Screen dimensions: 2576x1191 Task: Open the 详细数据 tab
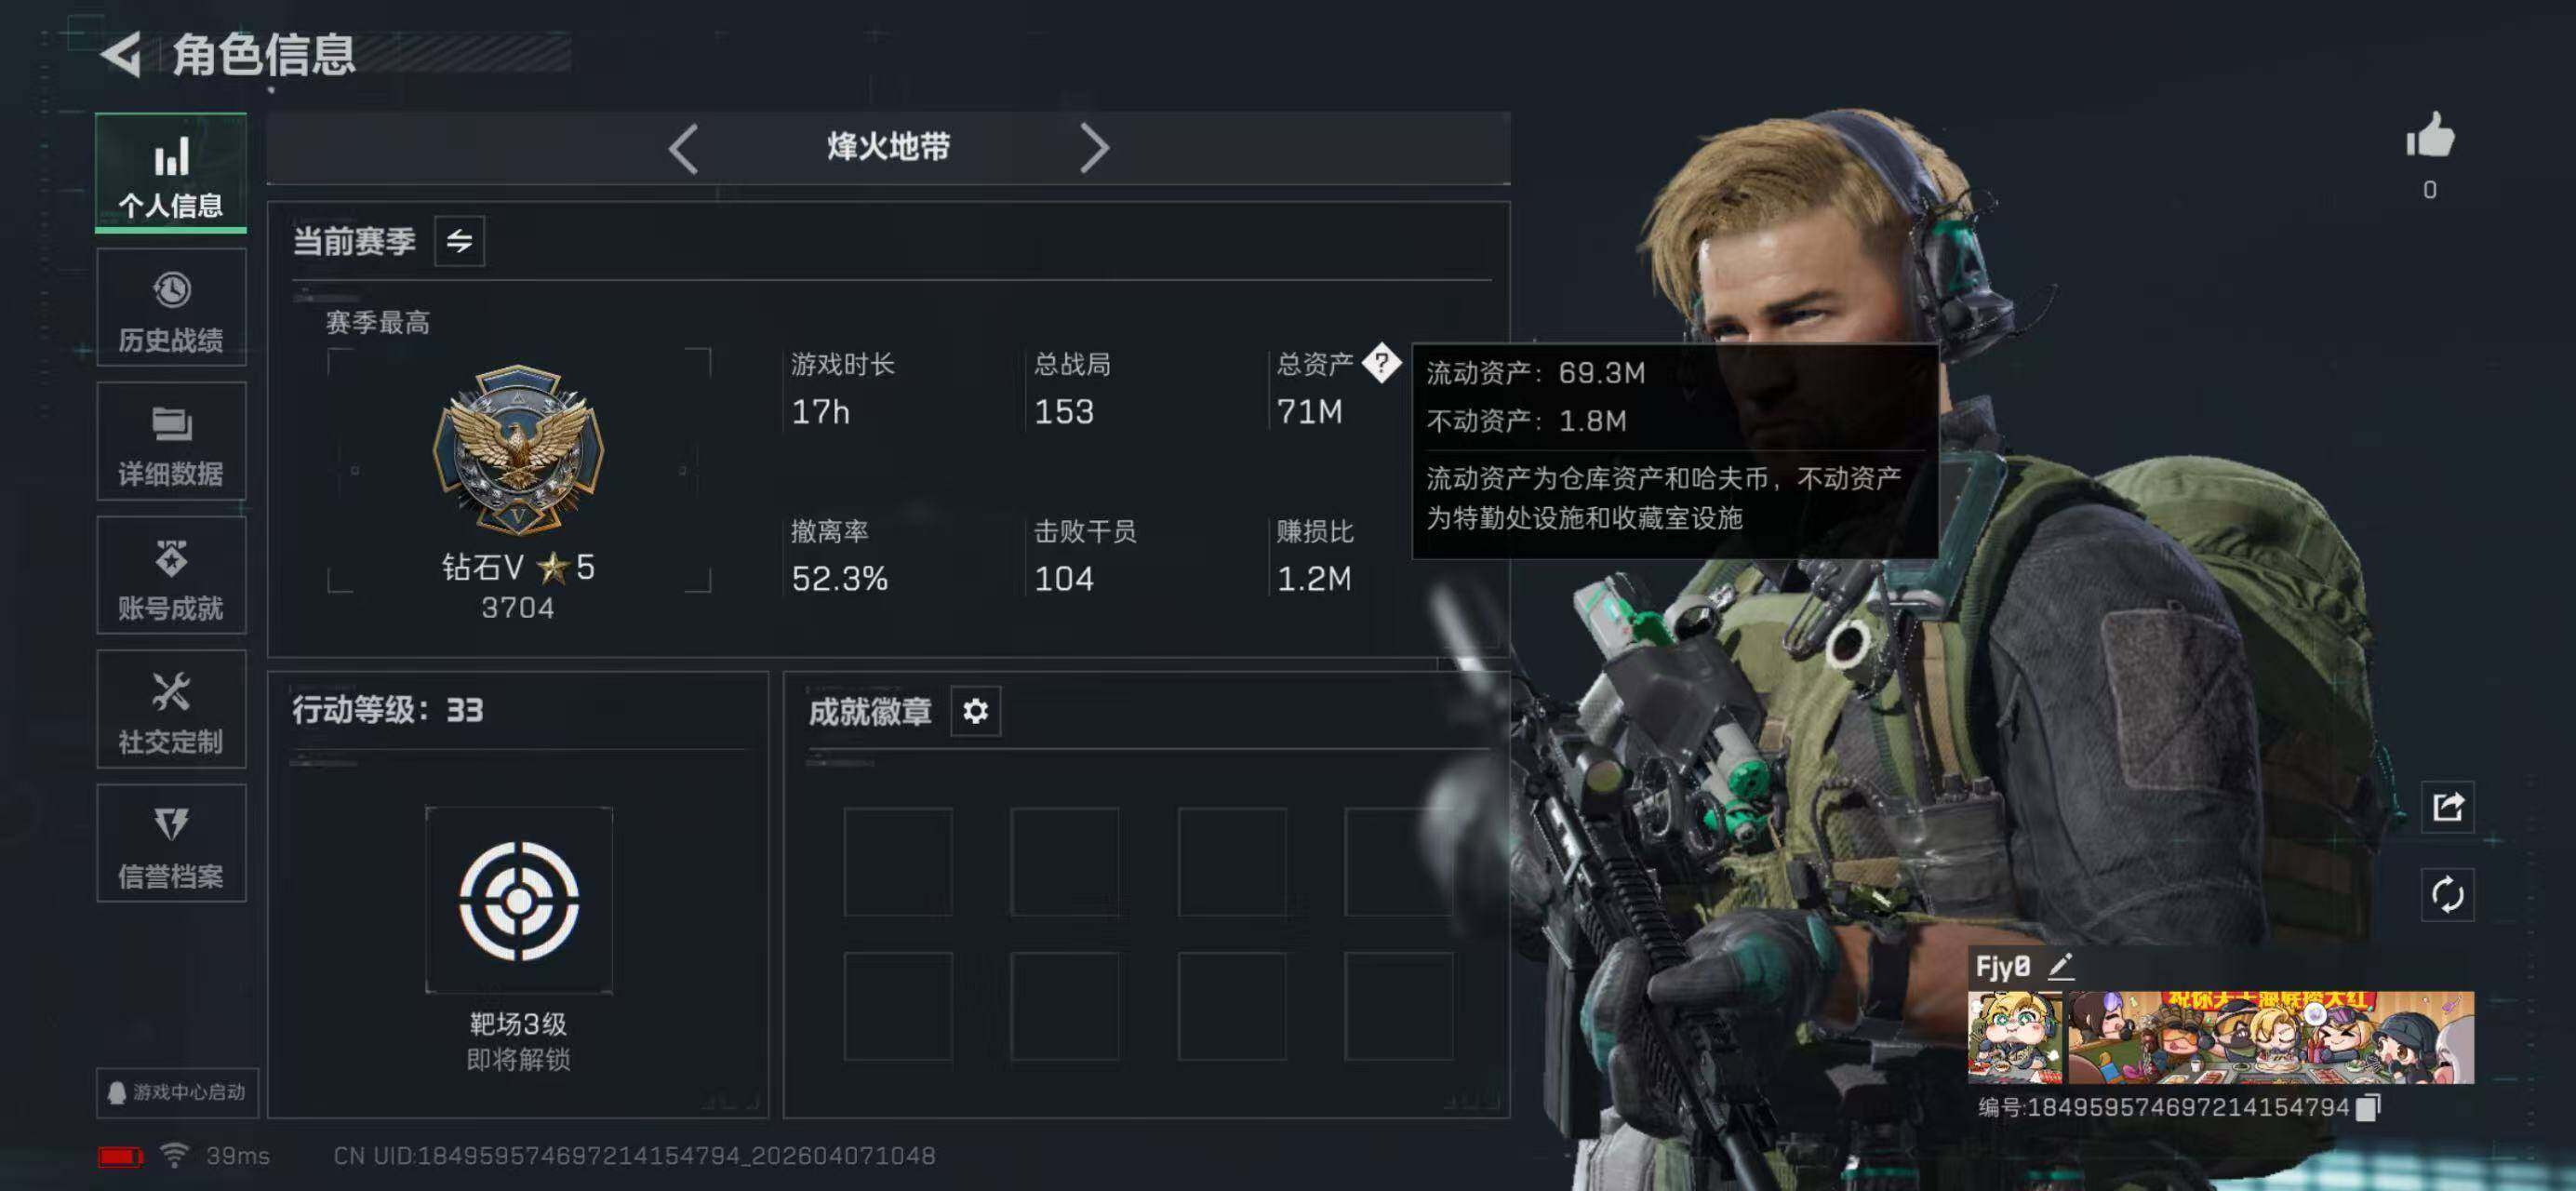tap(171, 441)
